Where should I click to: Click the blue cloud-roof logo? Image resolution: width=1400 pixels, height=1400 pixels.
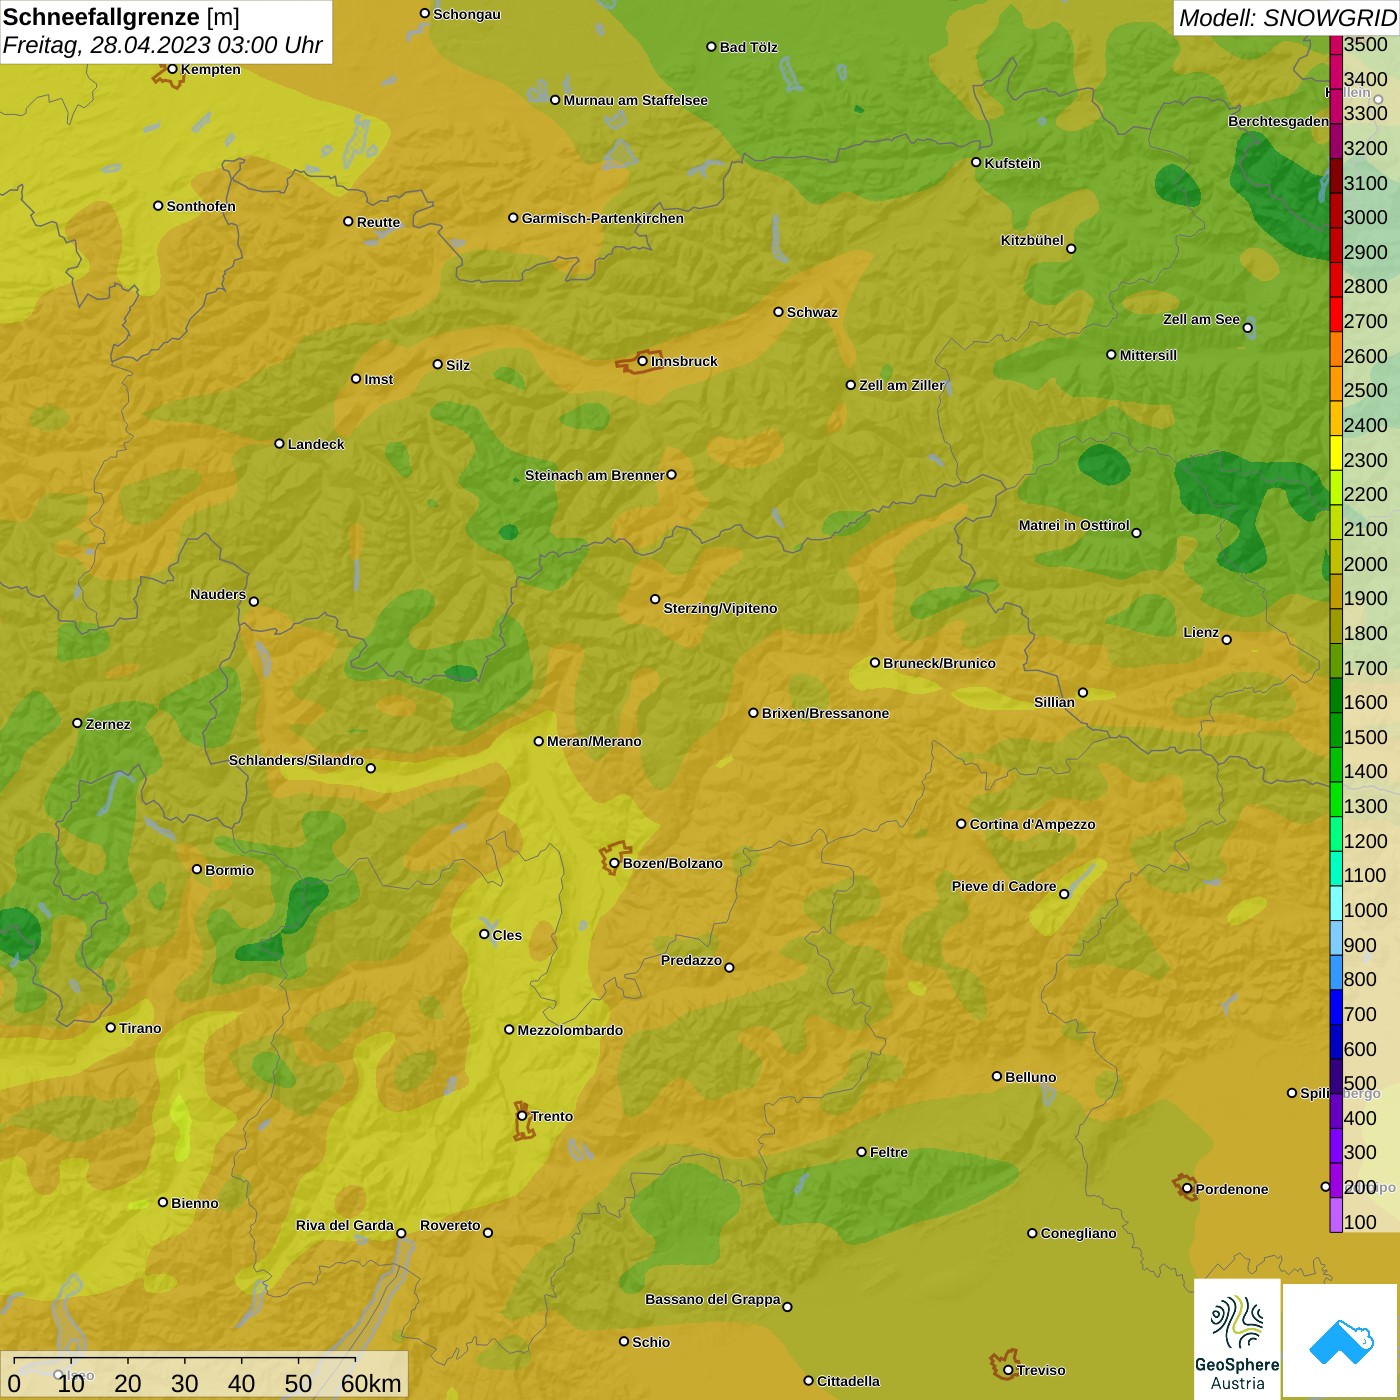tap(1341, 1341)
